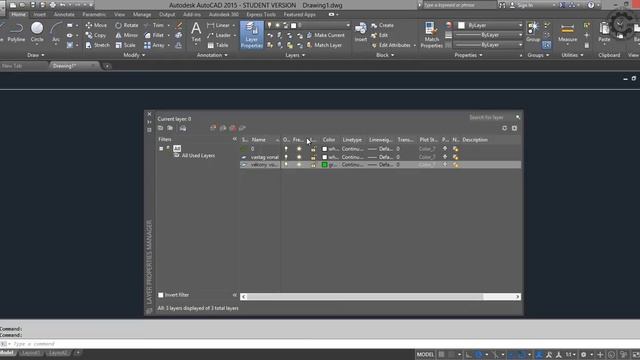This screenshot has height=360, width=640.
Task: Open the Annotate ribbon tab
Action: (x=64, y=14)
